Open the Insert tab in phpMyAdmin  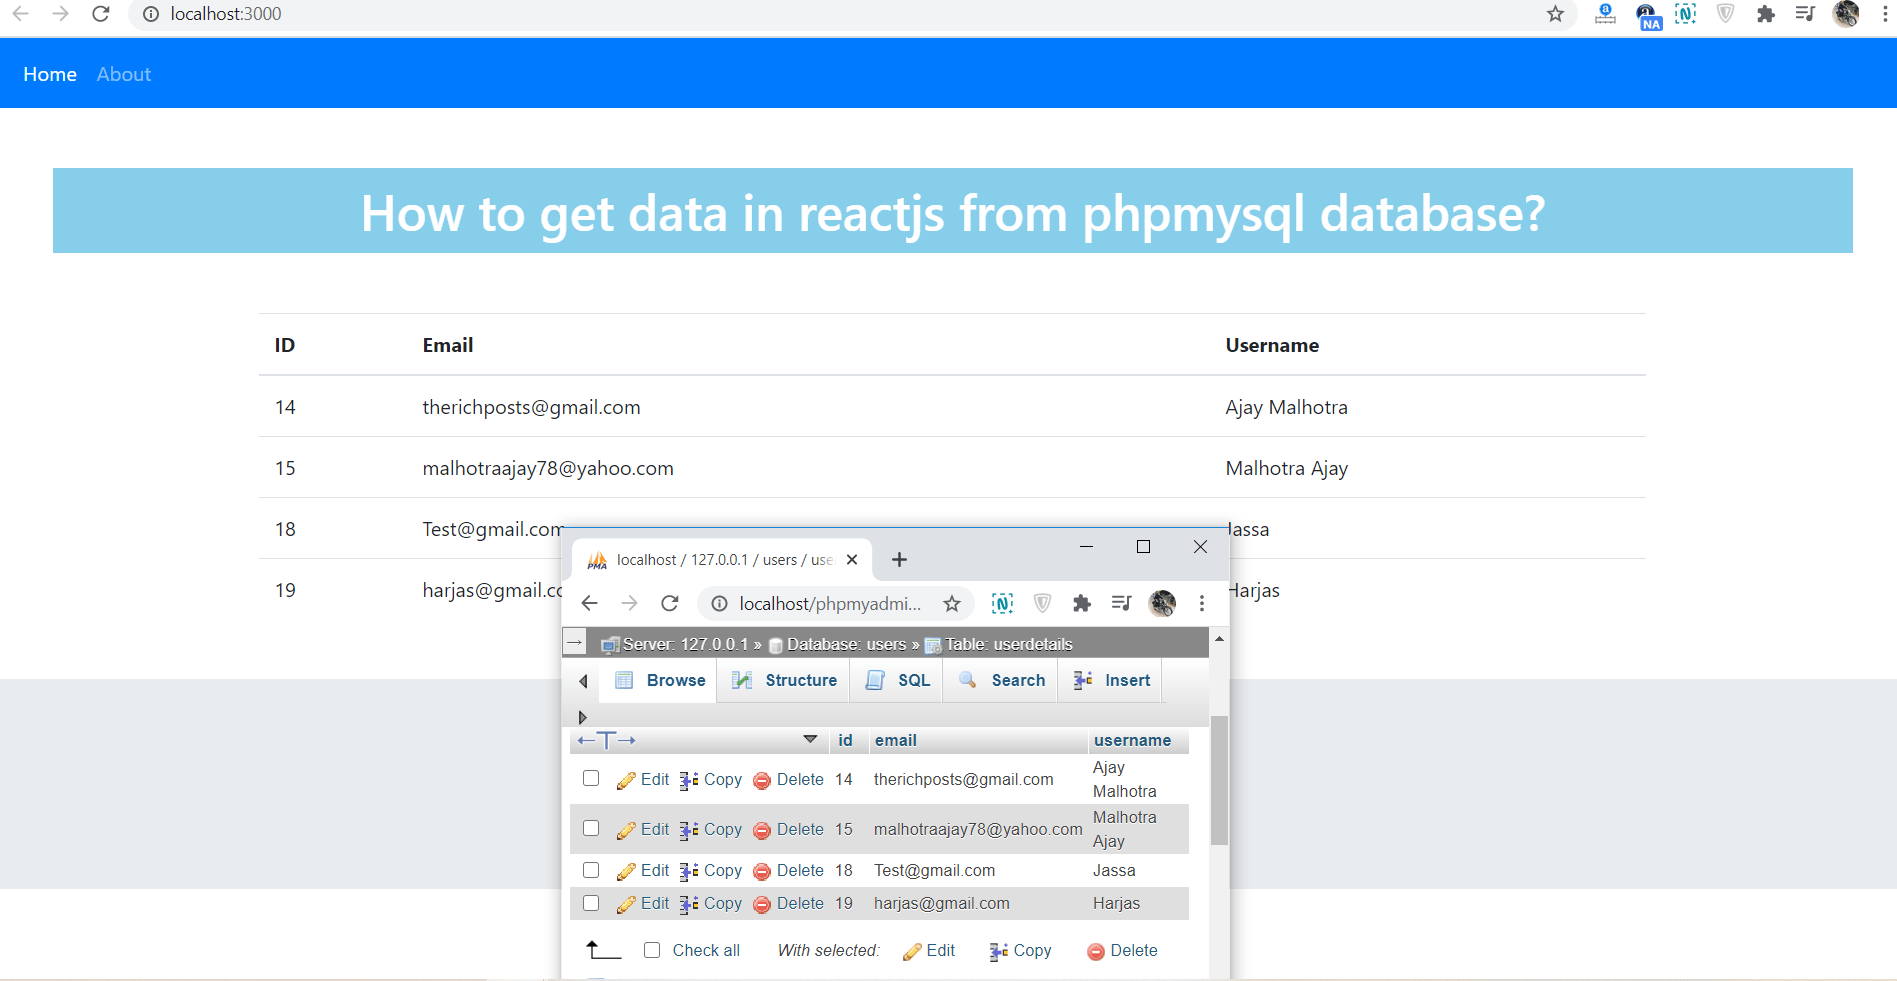[1110, 680]
